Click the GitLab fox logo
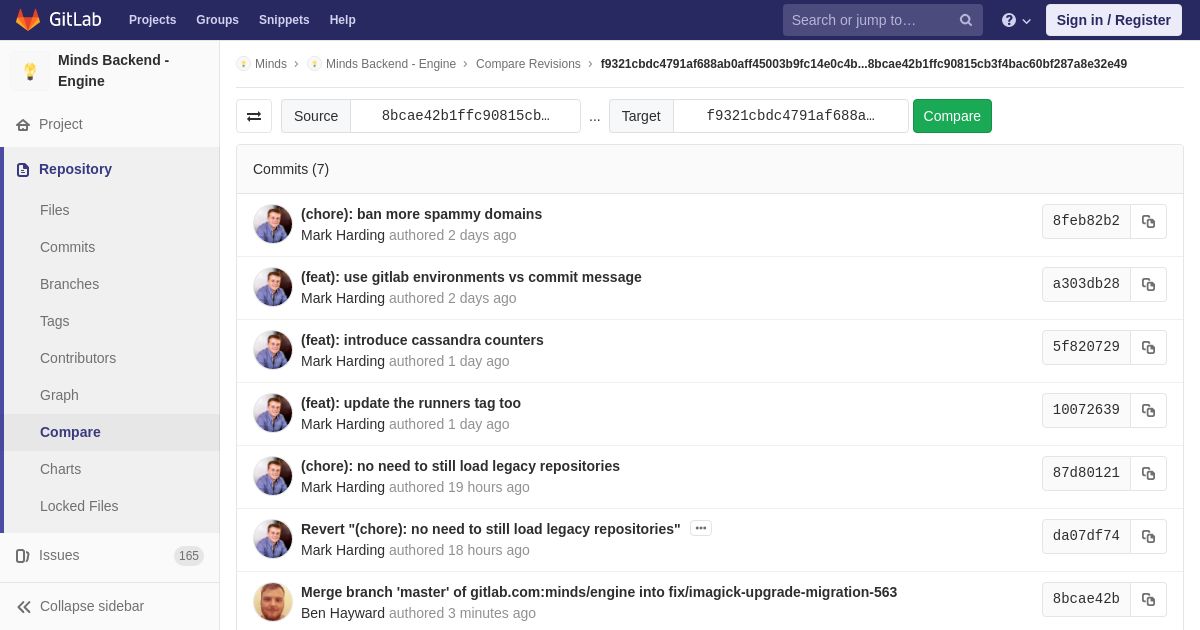This screenshot has height=630, width=1200. [x=28, y=20]
